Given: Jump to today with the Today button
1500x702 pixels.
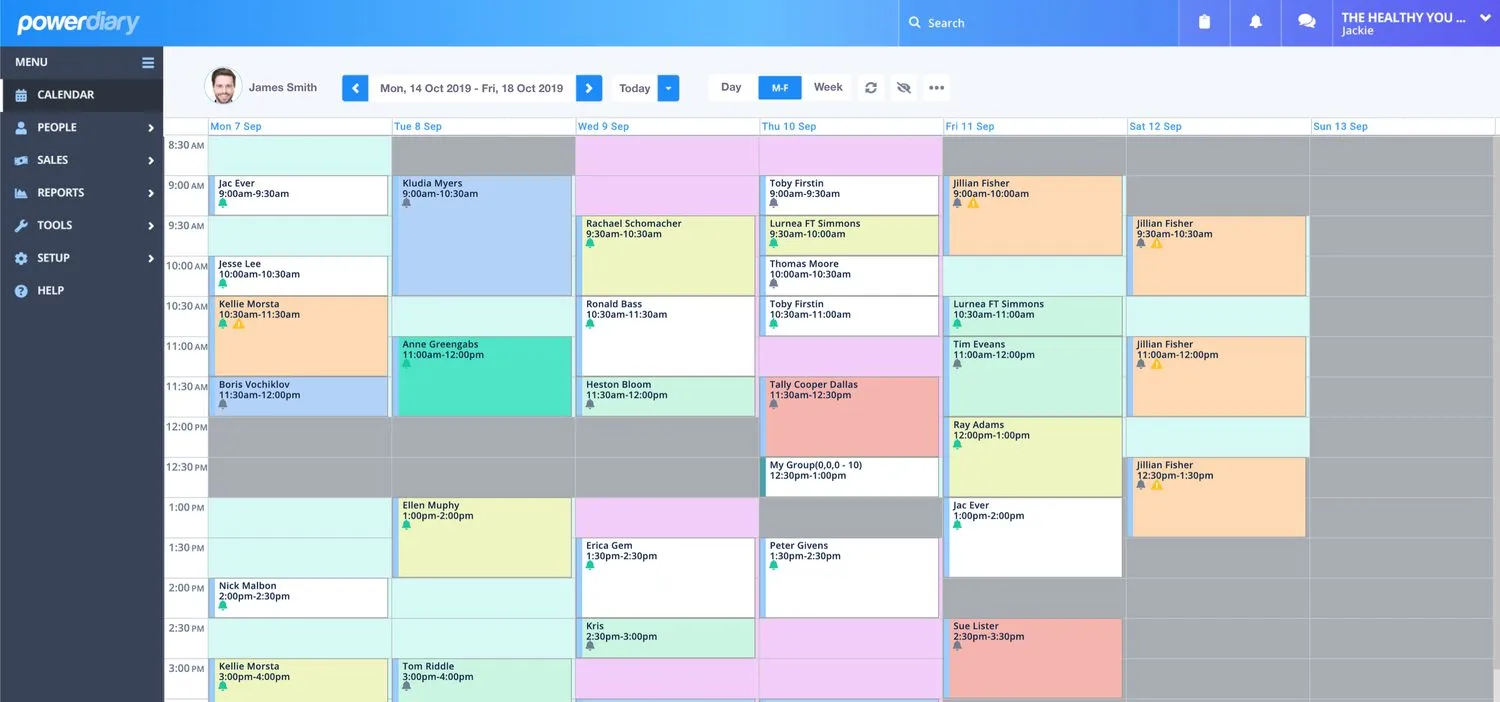Looking at the screenshot, I should pyautogui.click(x=634, y=87).
